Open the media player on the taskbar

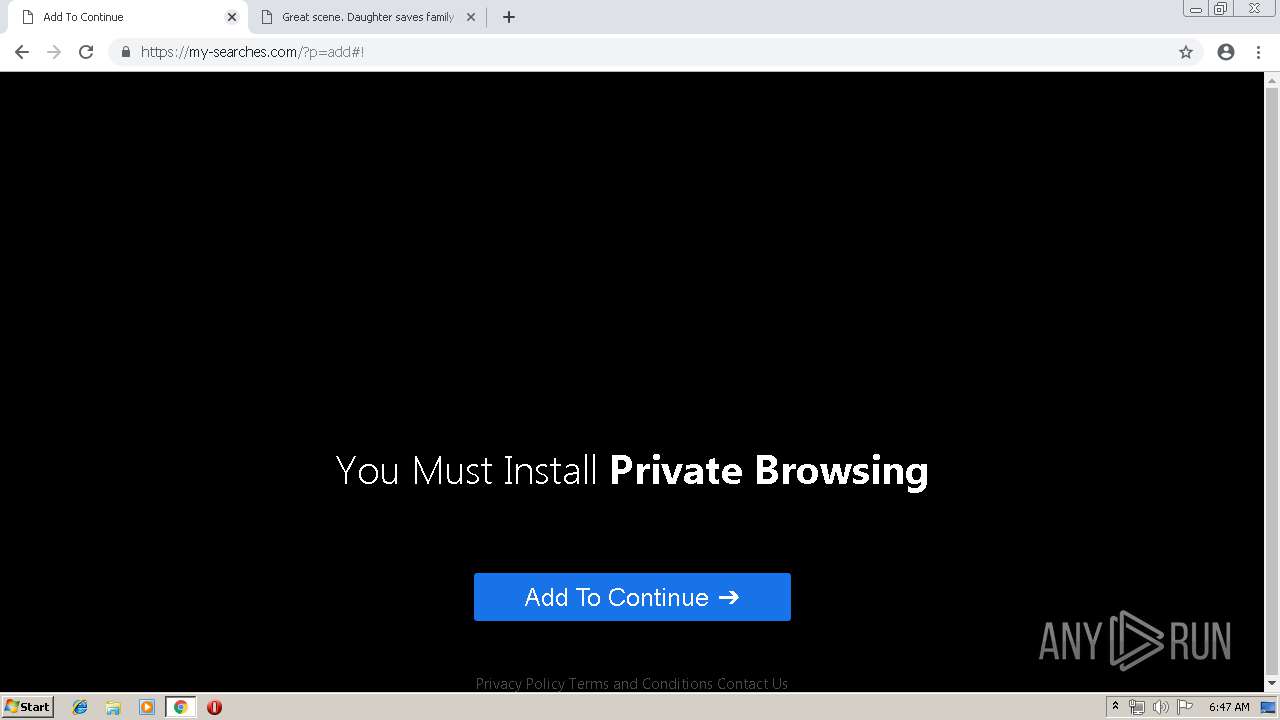tap(147, 707)
